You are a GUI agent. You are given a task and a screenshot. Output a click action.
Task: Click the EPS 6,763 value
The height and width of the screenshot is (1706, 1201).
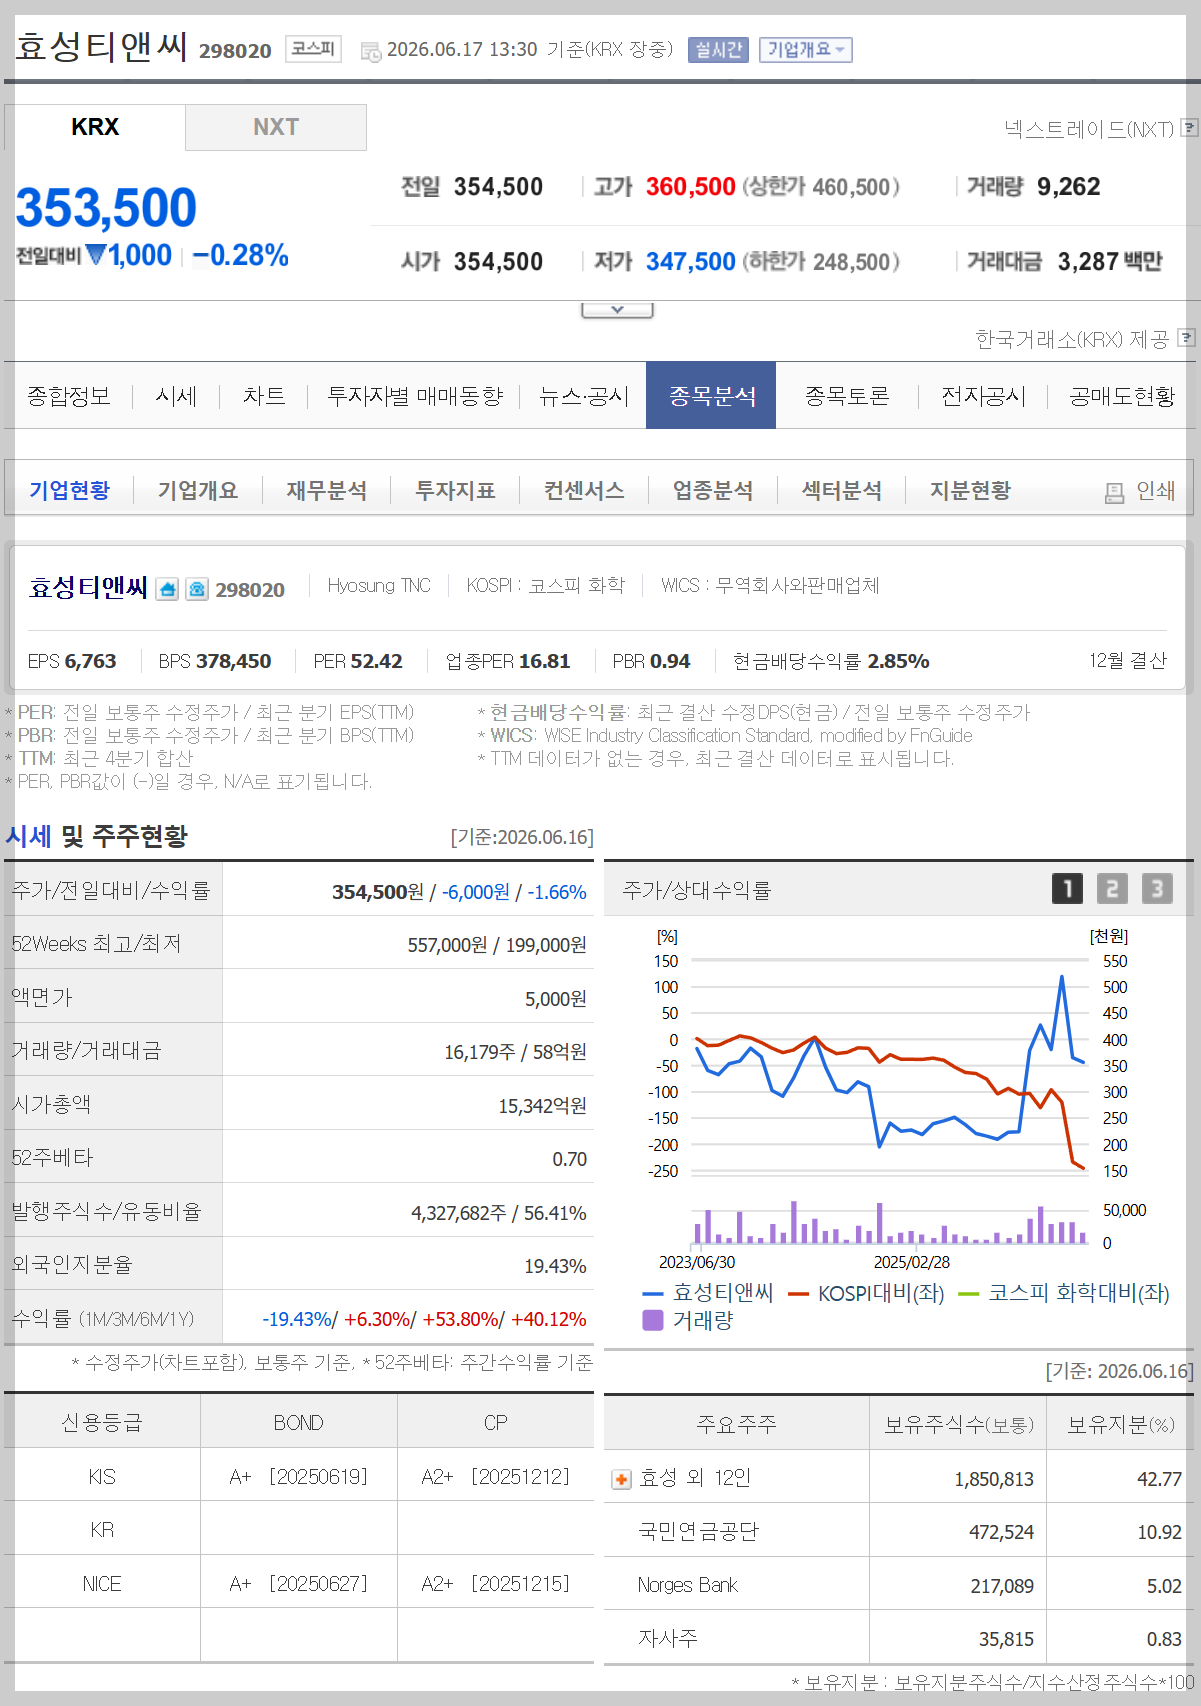point(91,661)
